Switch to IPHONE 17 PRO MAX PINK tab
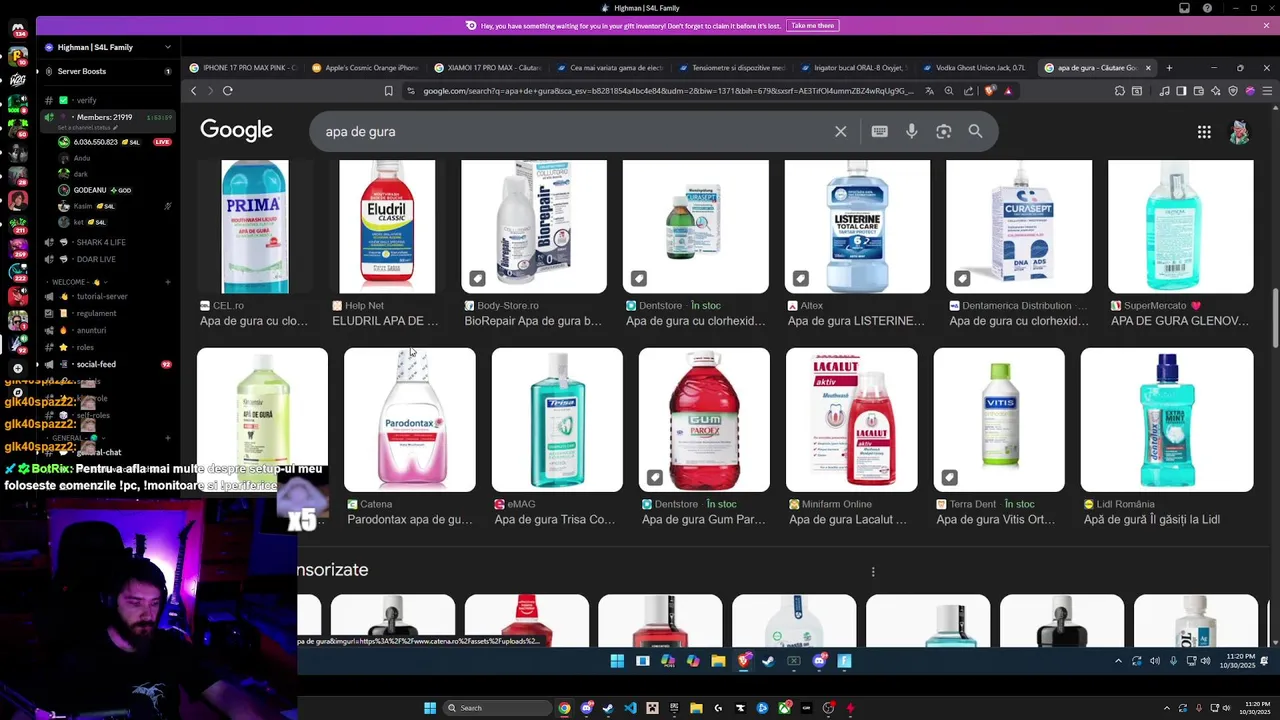The width and height of the screenshot is (1280, 720). (243, 68)
